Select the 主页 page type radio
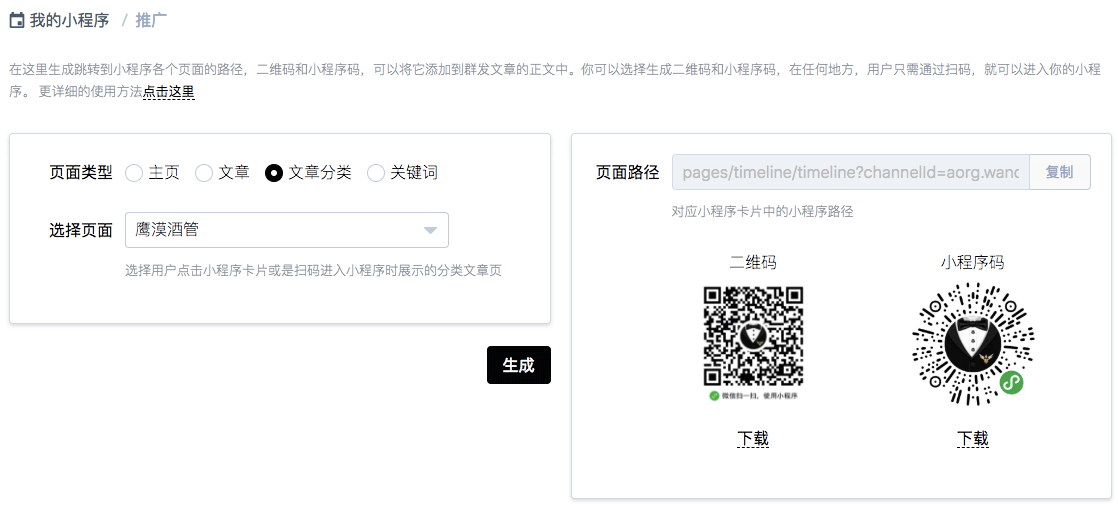Screen dimensions: 1118x508 (134, 173)
